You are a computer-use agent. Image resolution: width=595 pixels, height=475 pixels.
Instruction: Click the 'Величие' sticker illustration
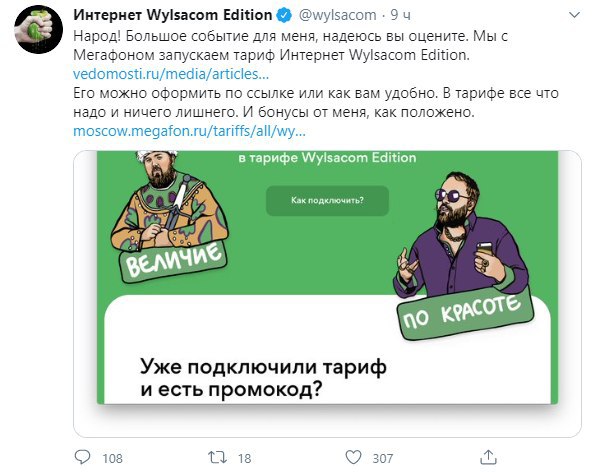click(x=170, y=218)
